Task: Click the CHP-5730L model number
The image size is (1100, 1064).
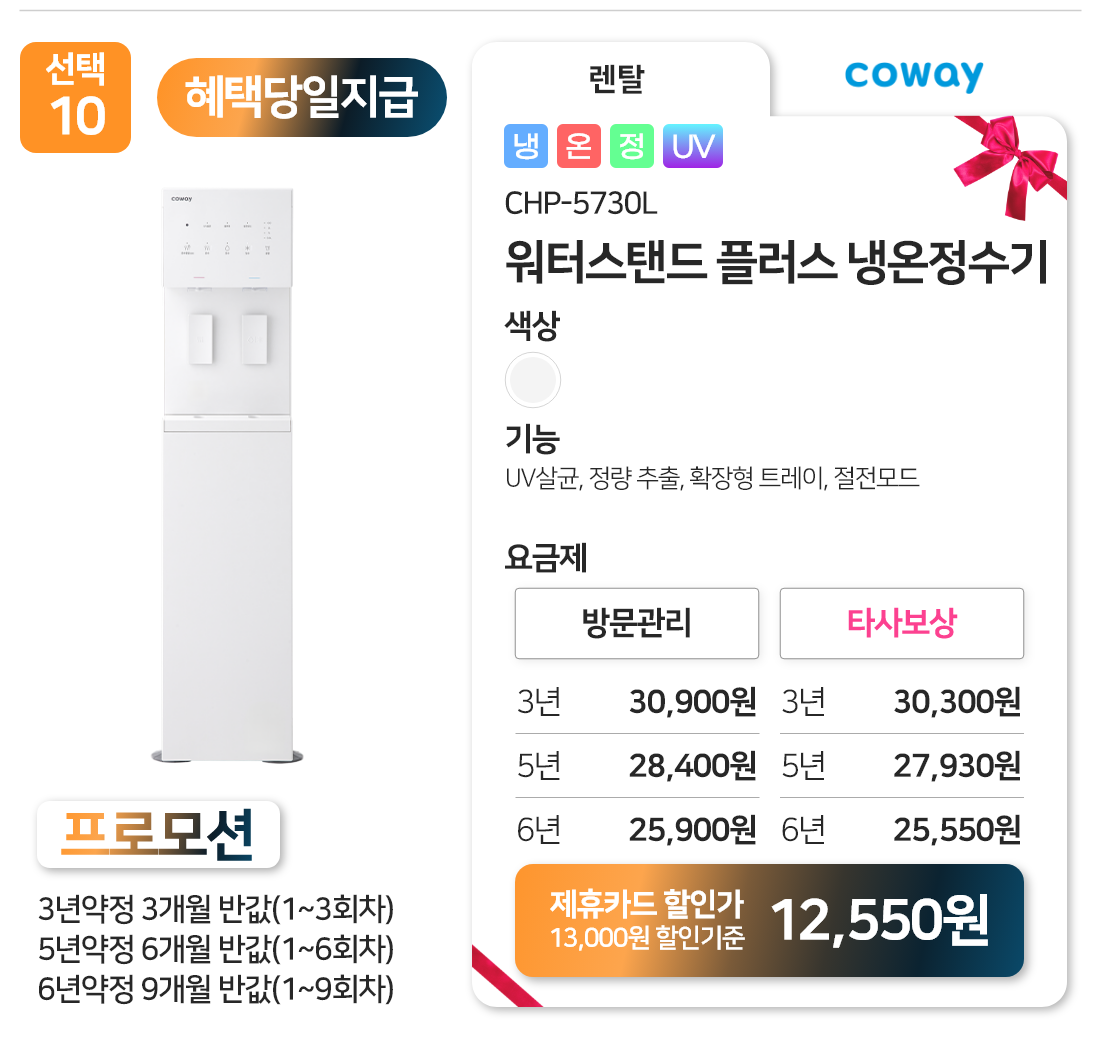Action: tap(580, 203)
